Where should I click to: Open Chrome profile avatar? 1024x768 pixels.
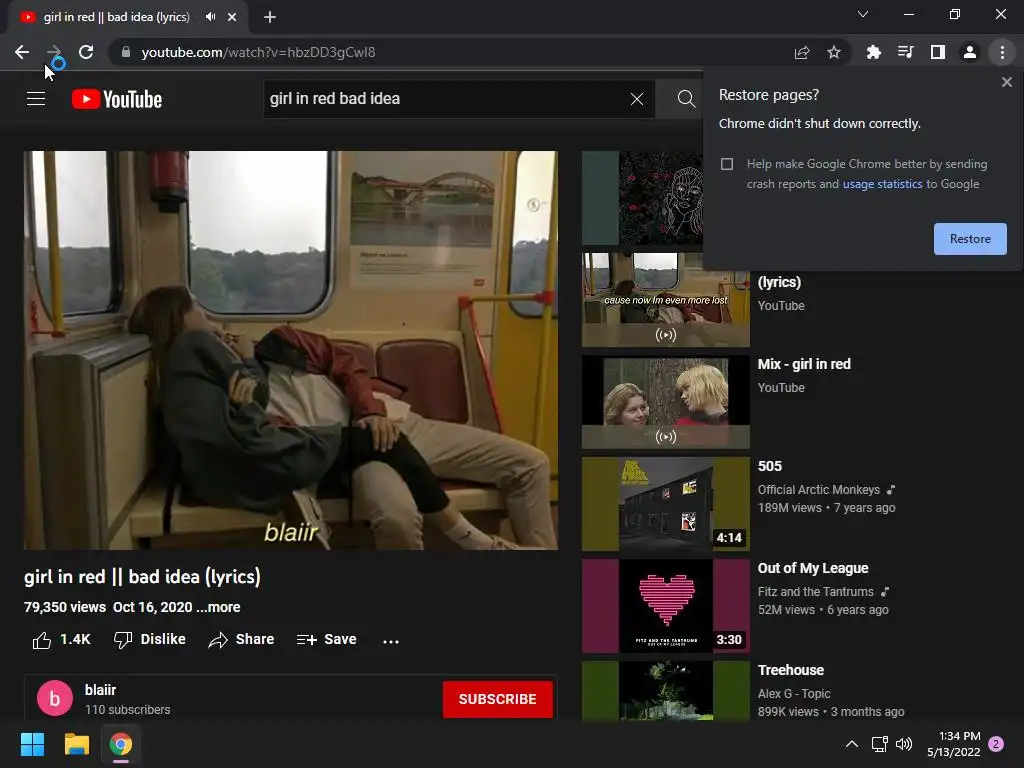(x=970, y=52)
